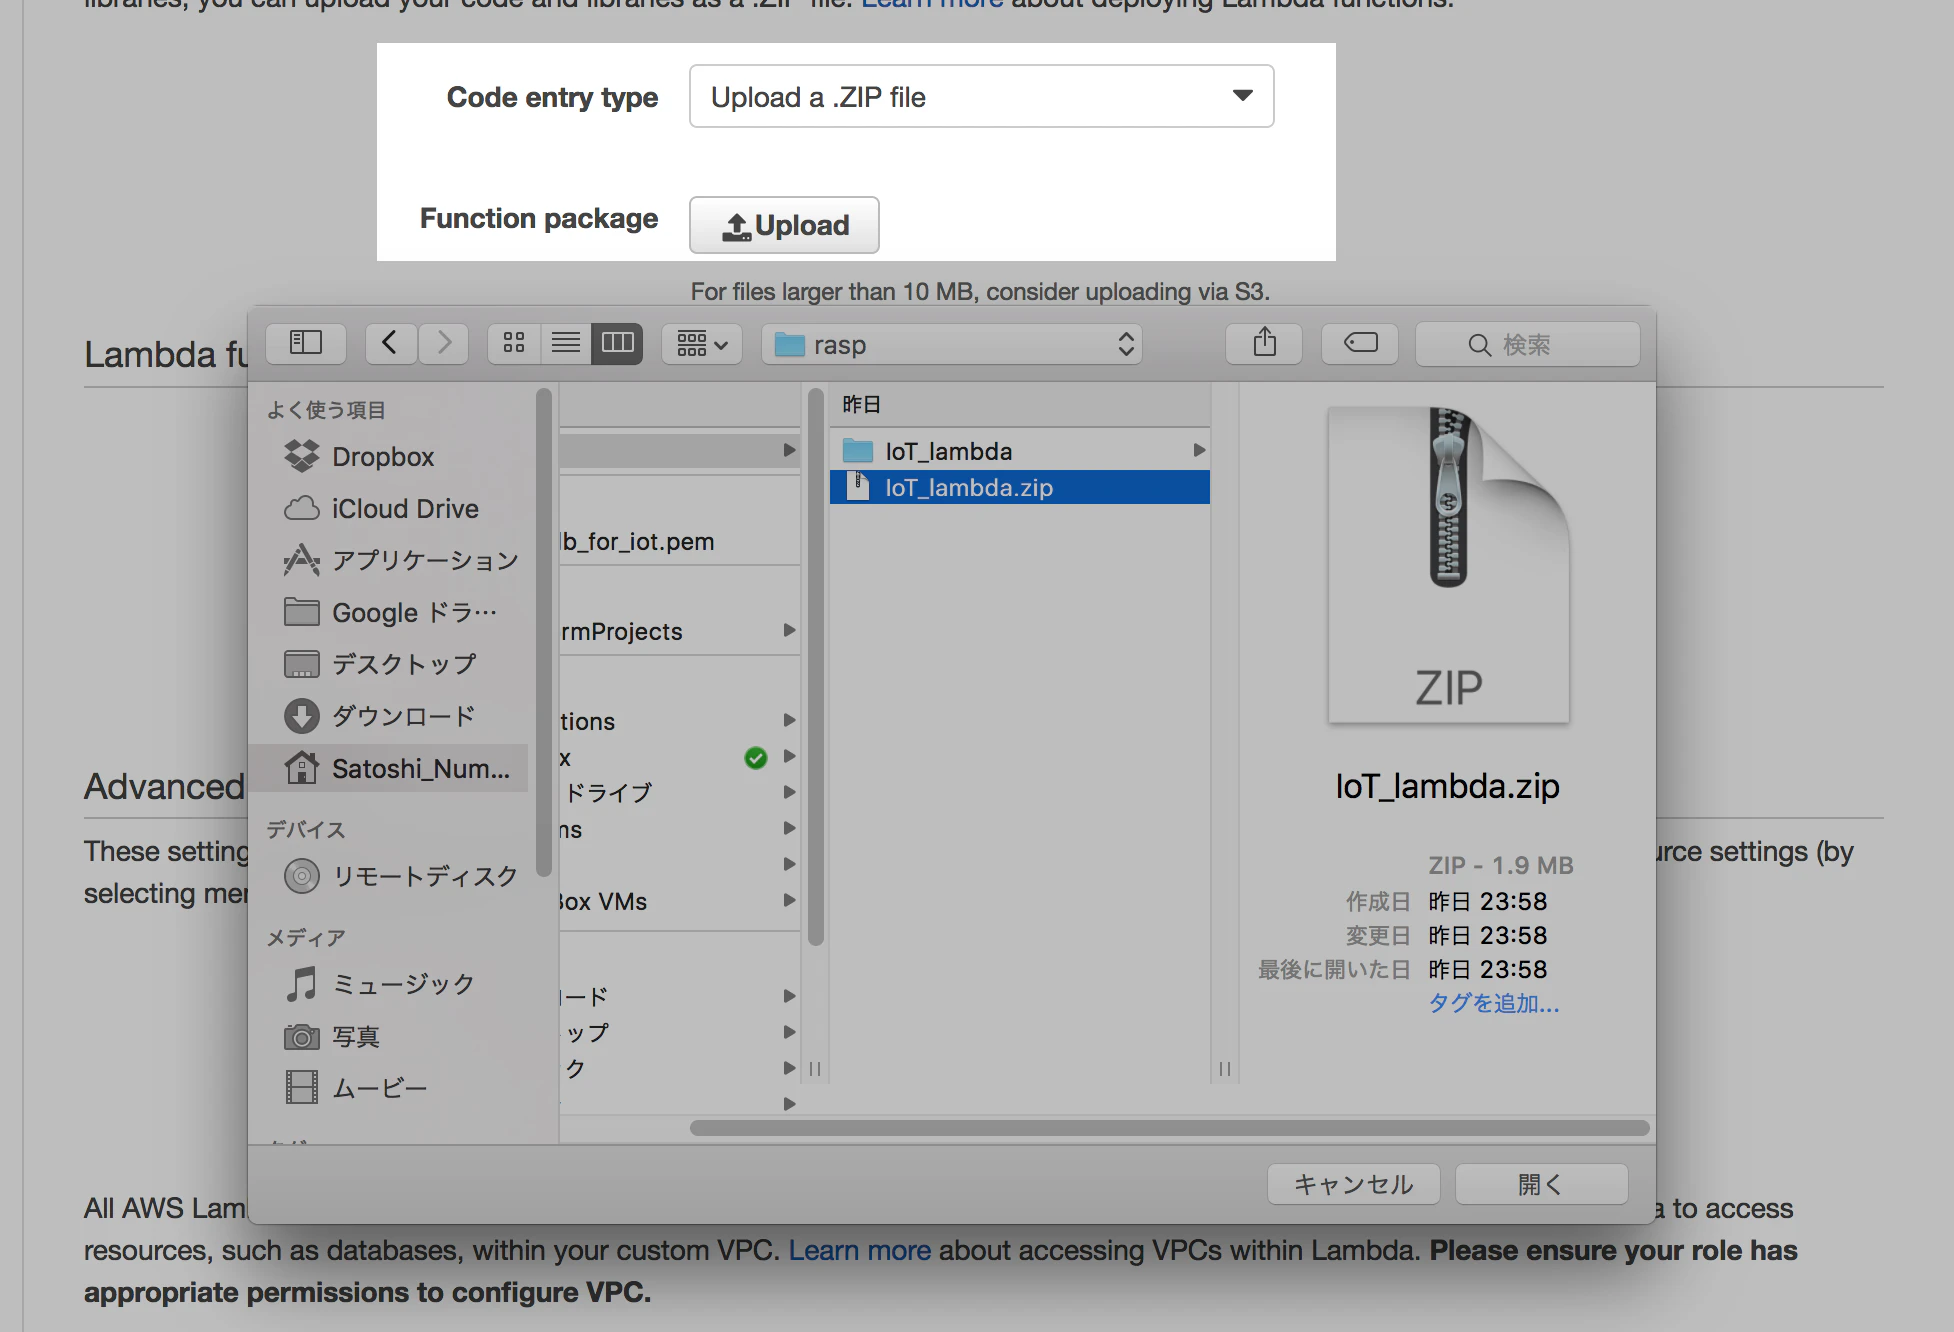Expand the Box VMs folder arrow
1954x1332 pixels.
point(789,901)
